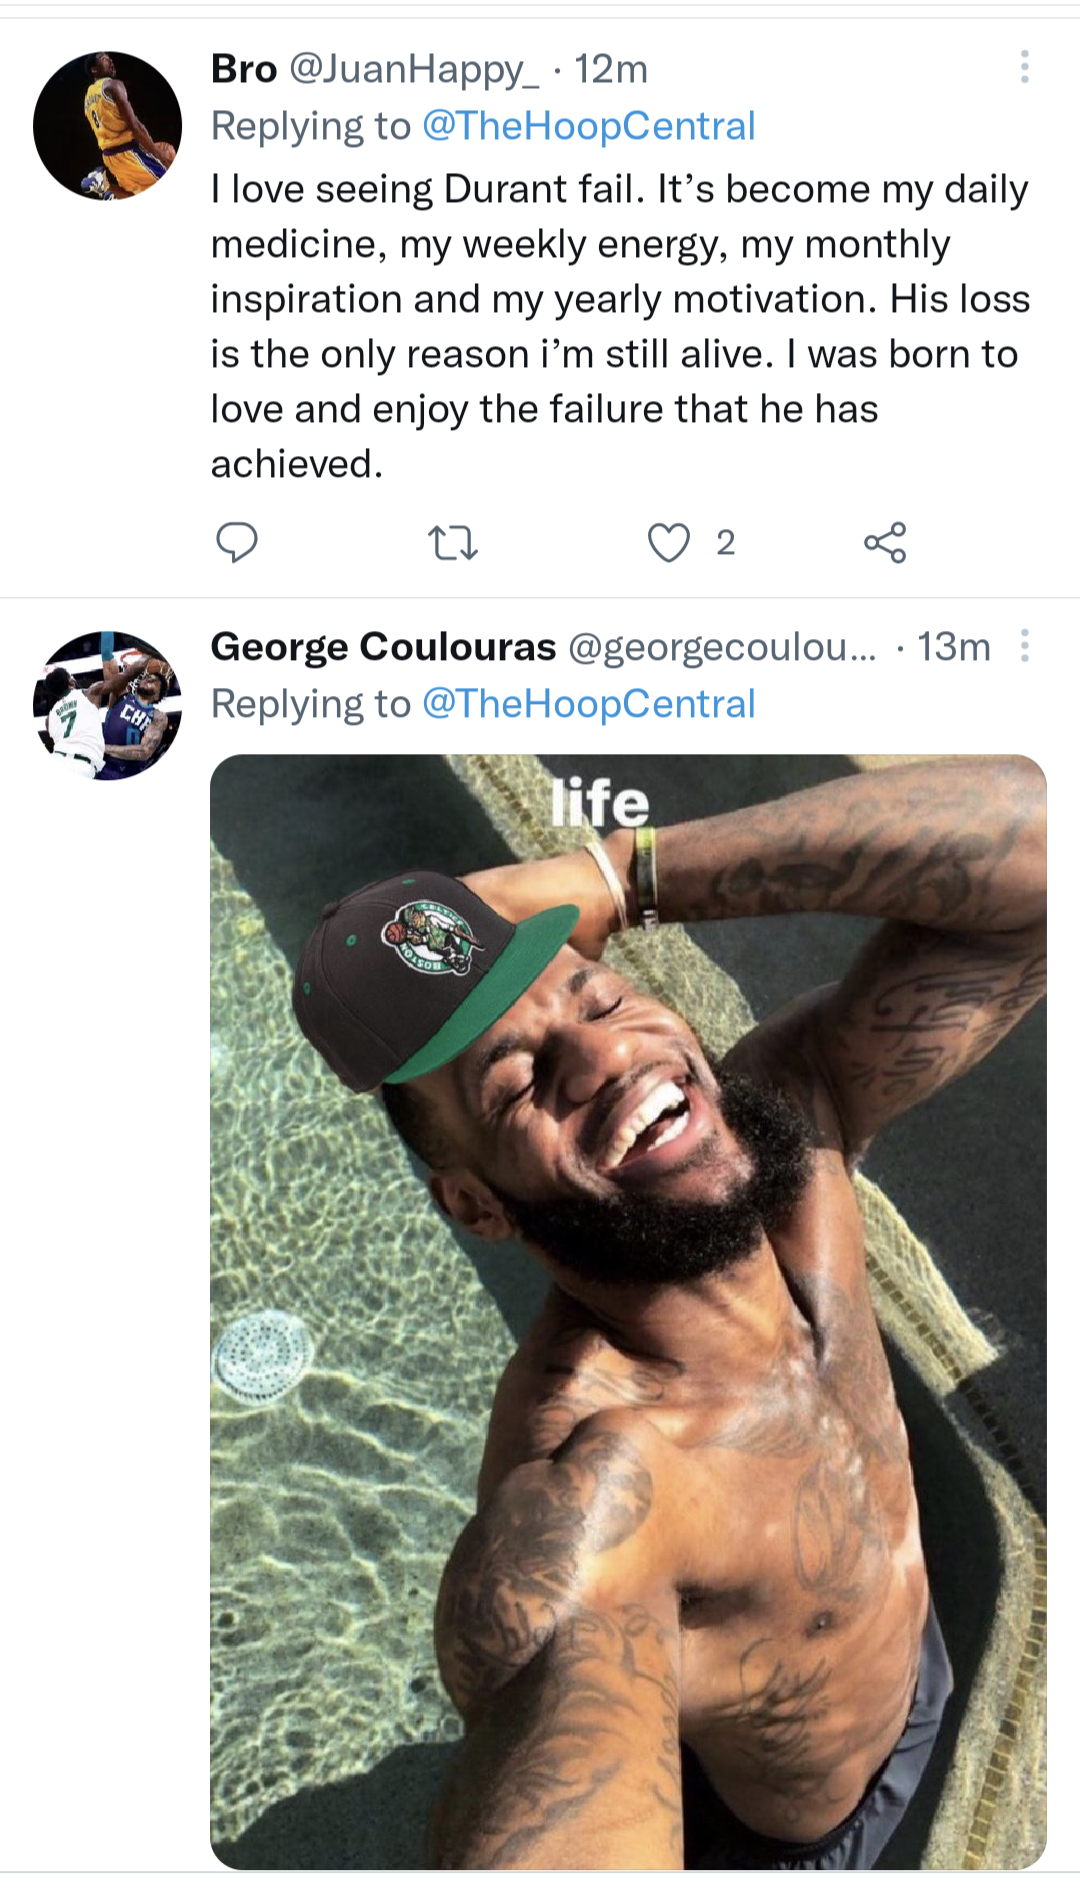Open the @JuanHappy_ handle
The width and height of the screenshot is (1080, 1890).
click(x=414, y=69)
